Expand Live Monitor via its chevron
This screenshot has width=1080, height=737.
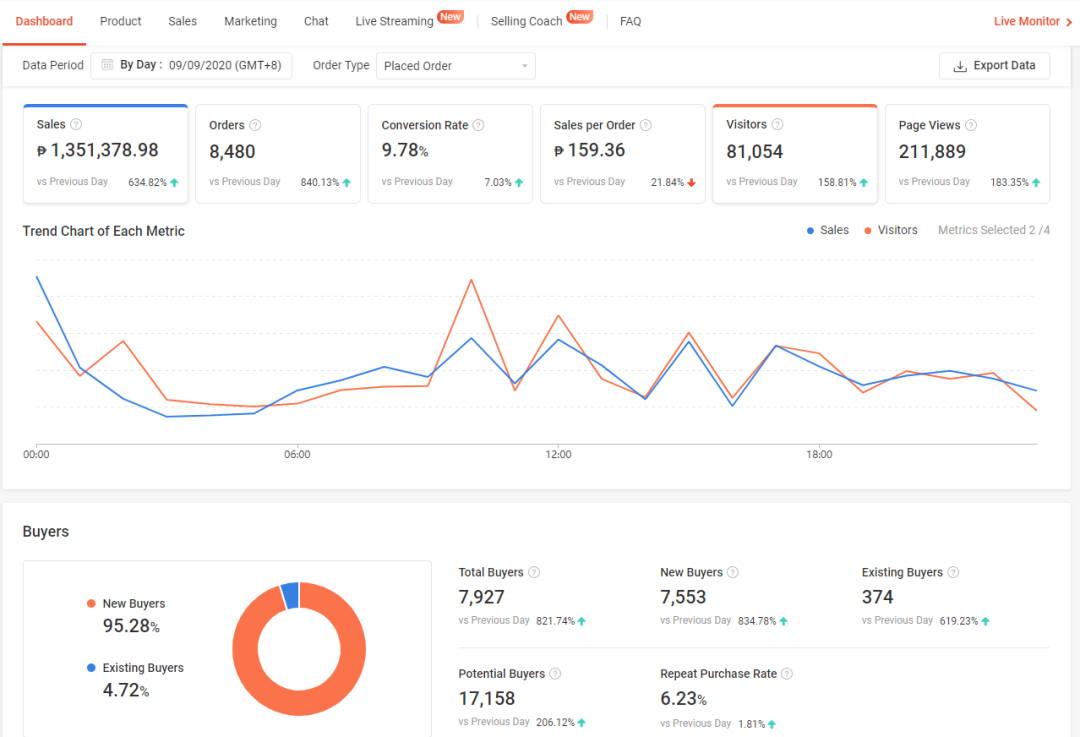point(1069,22)
